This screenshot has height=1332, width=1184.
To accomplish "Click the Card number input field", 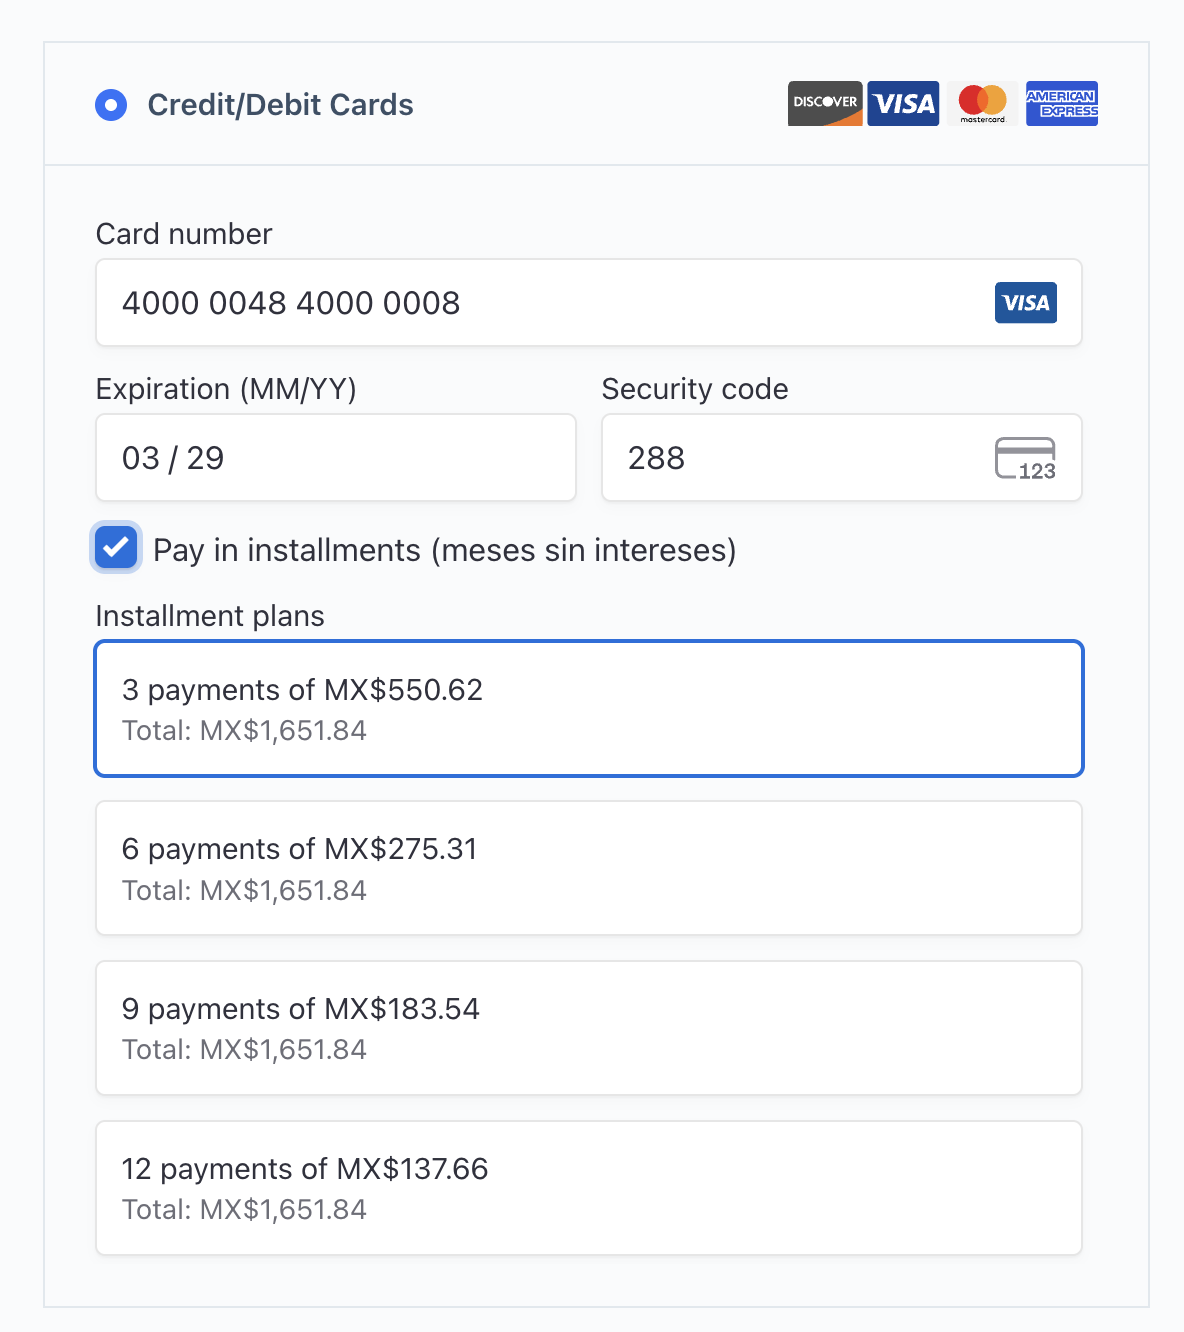I will point(540,303).
